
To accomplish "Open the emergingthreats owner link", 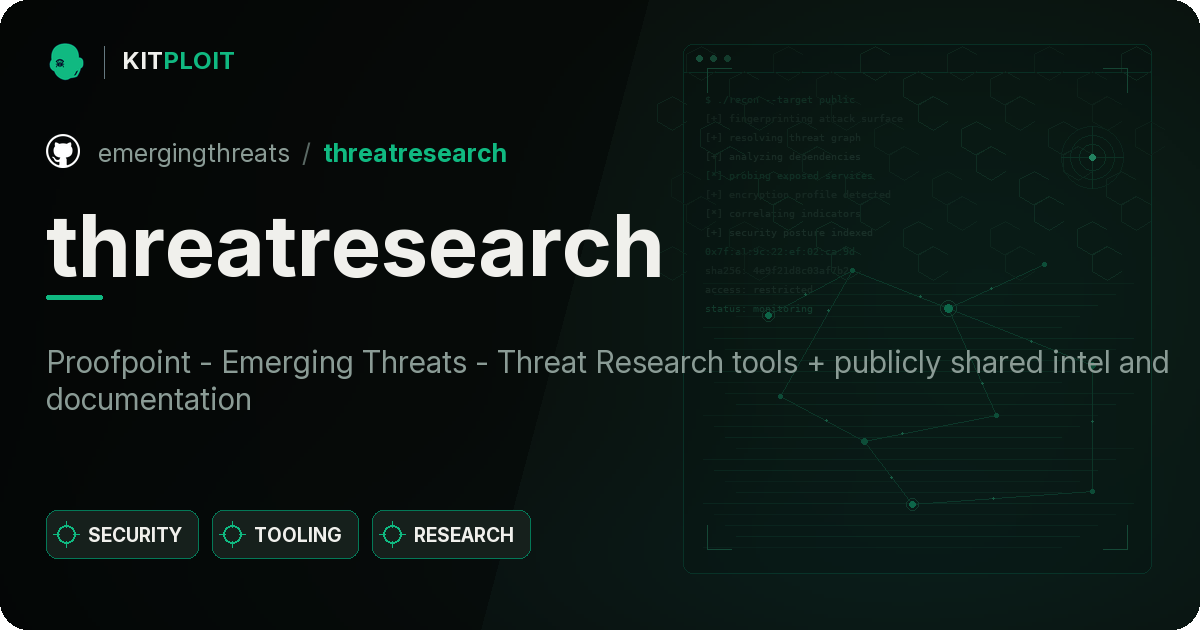I will pyautogui.click(x=194, y=153).
